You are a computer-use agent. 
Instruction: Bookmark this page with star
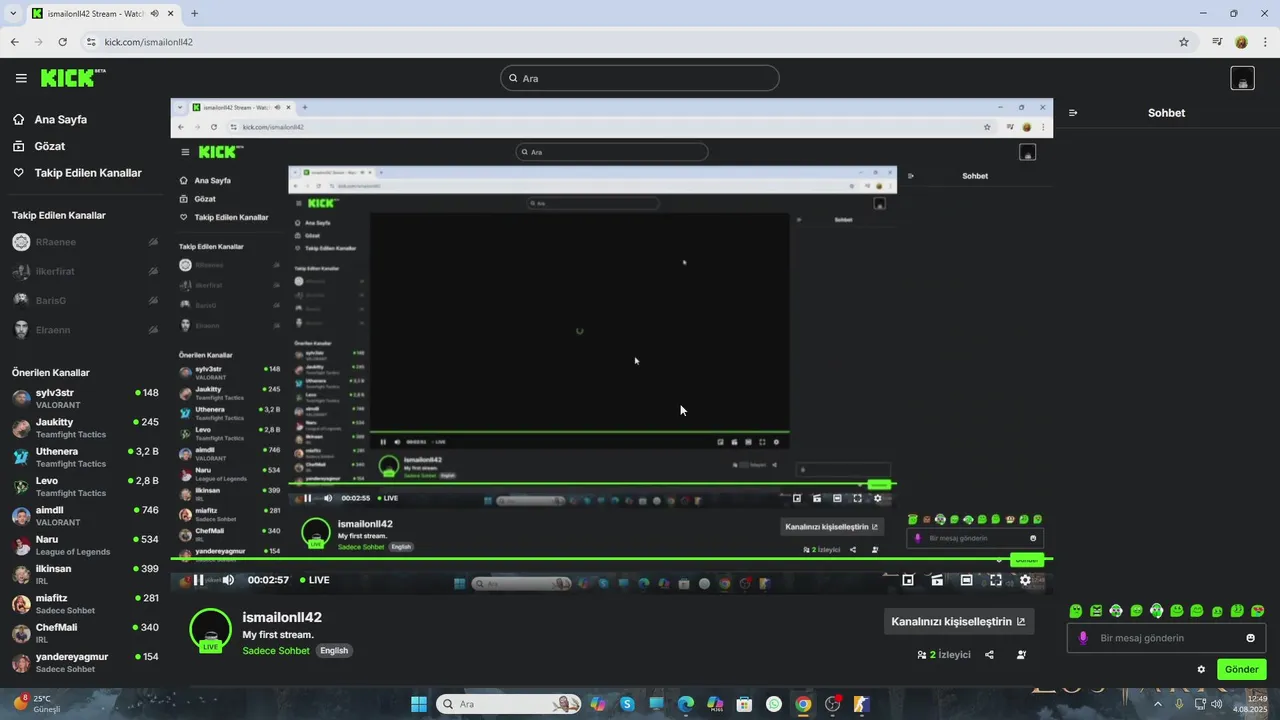tap(1184, 42)
